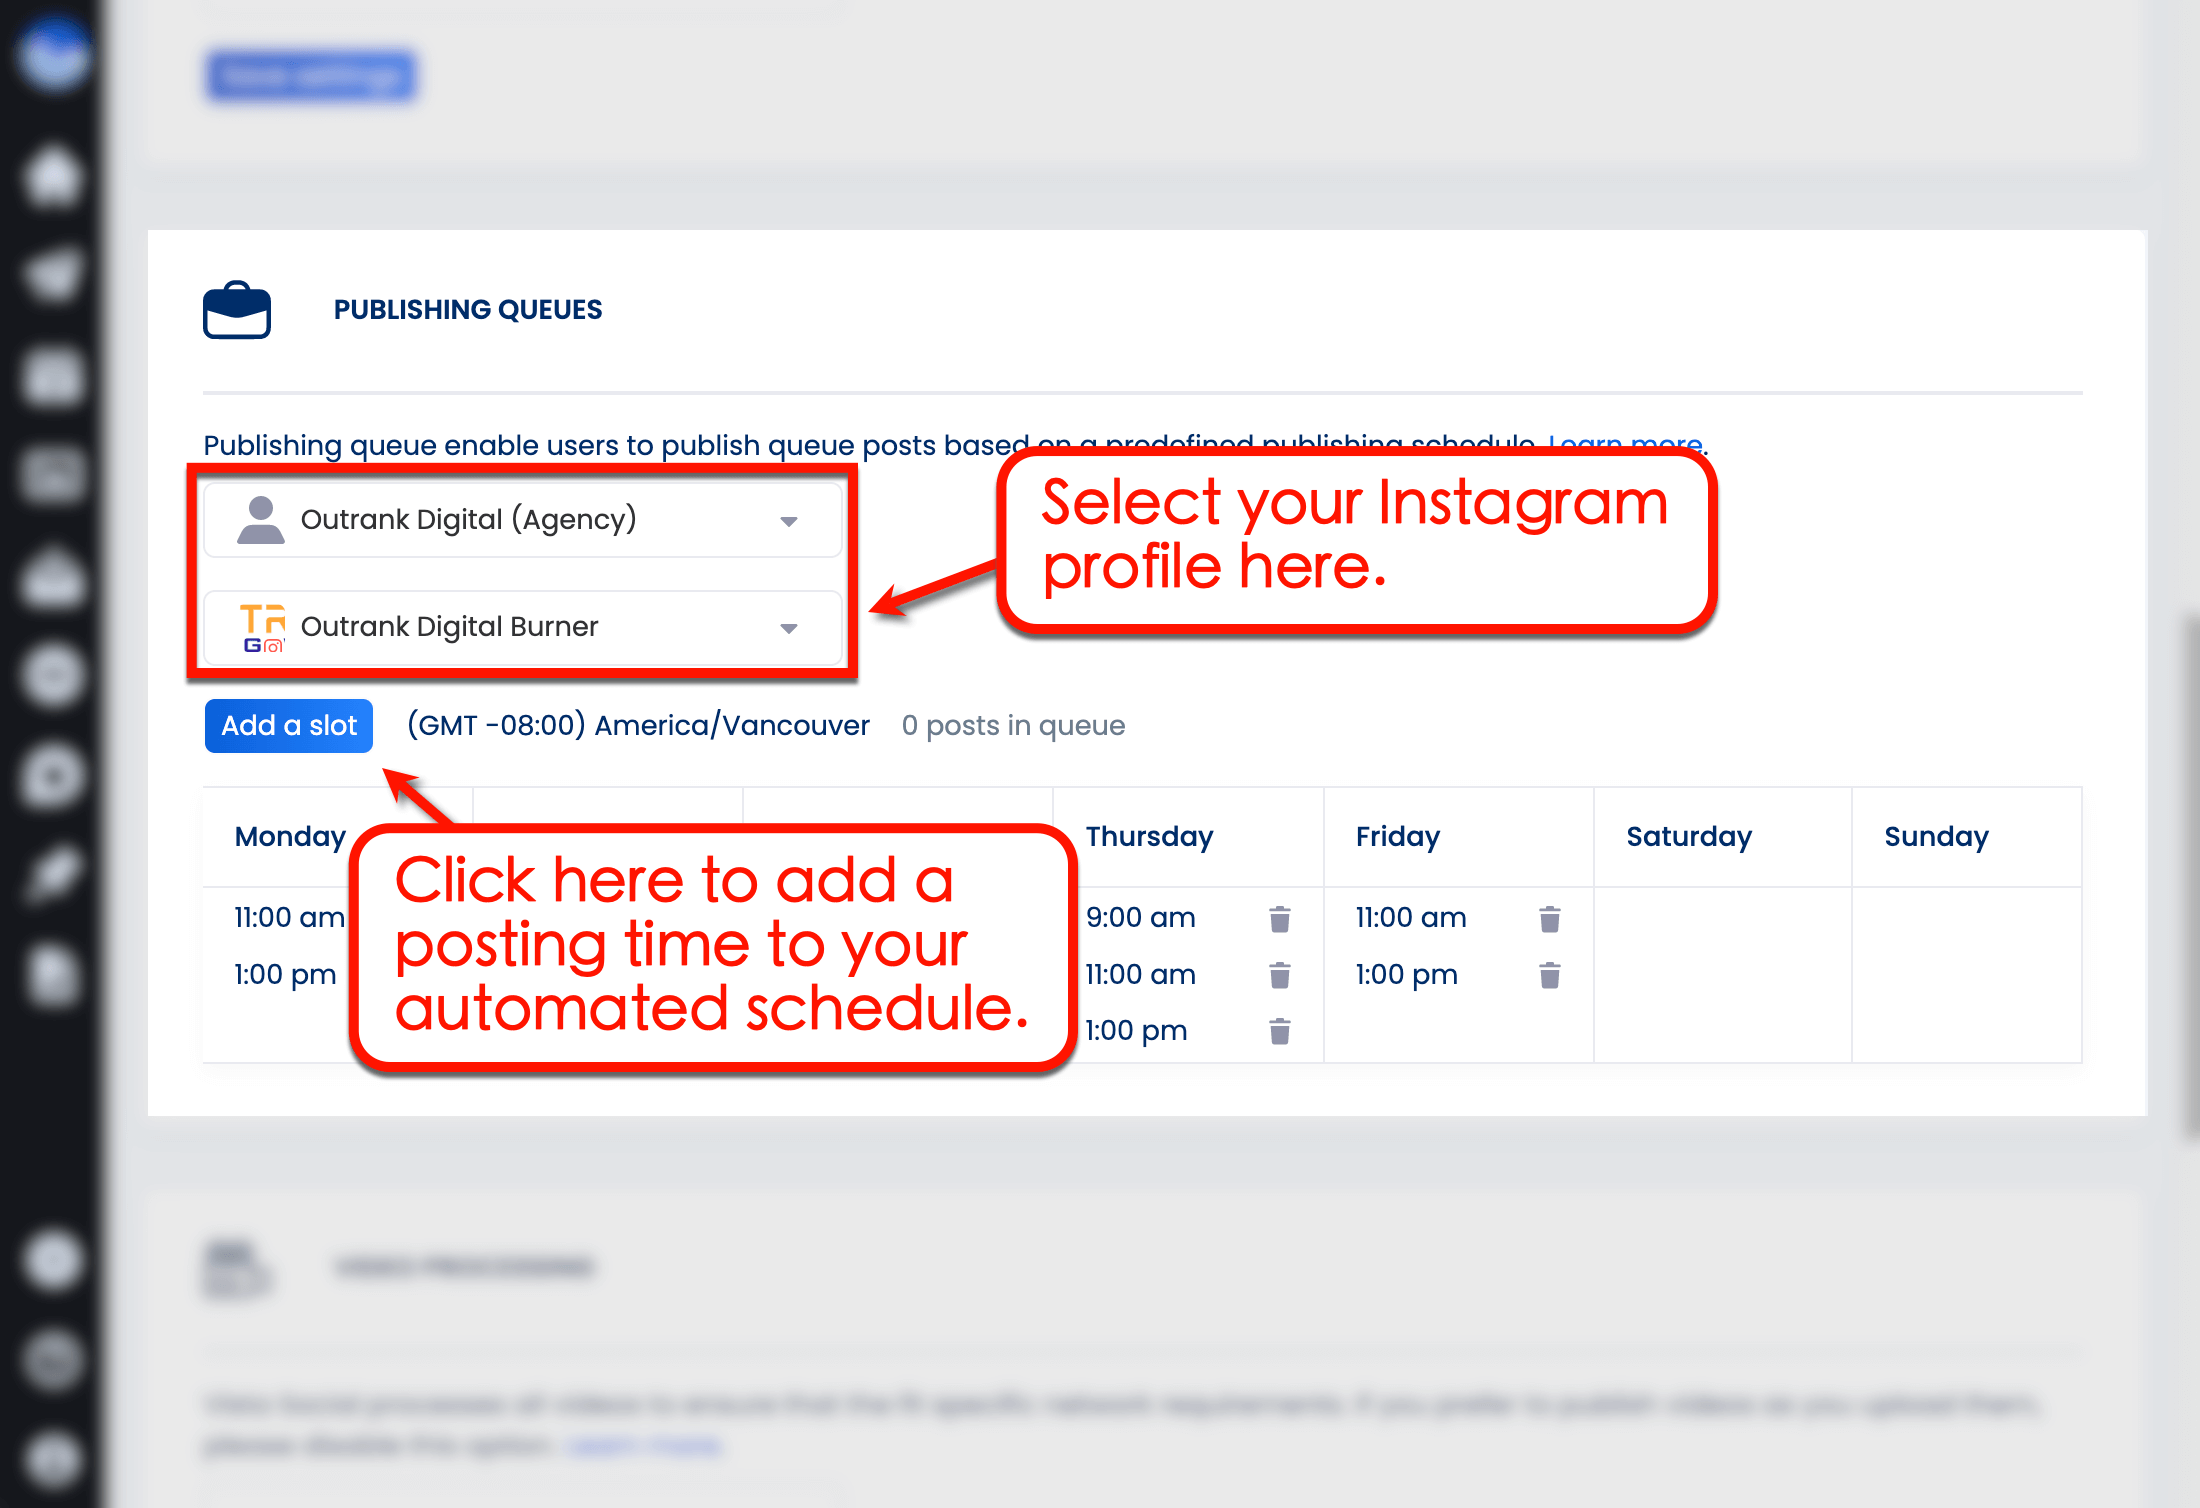Expand the Outrank Digital (Agency) dropdown
2200x1508 pixels.
[x=789, y=519]
